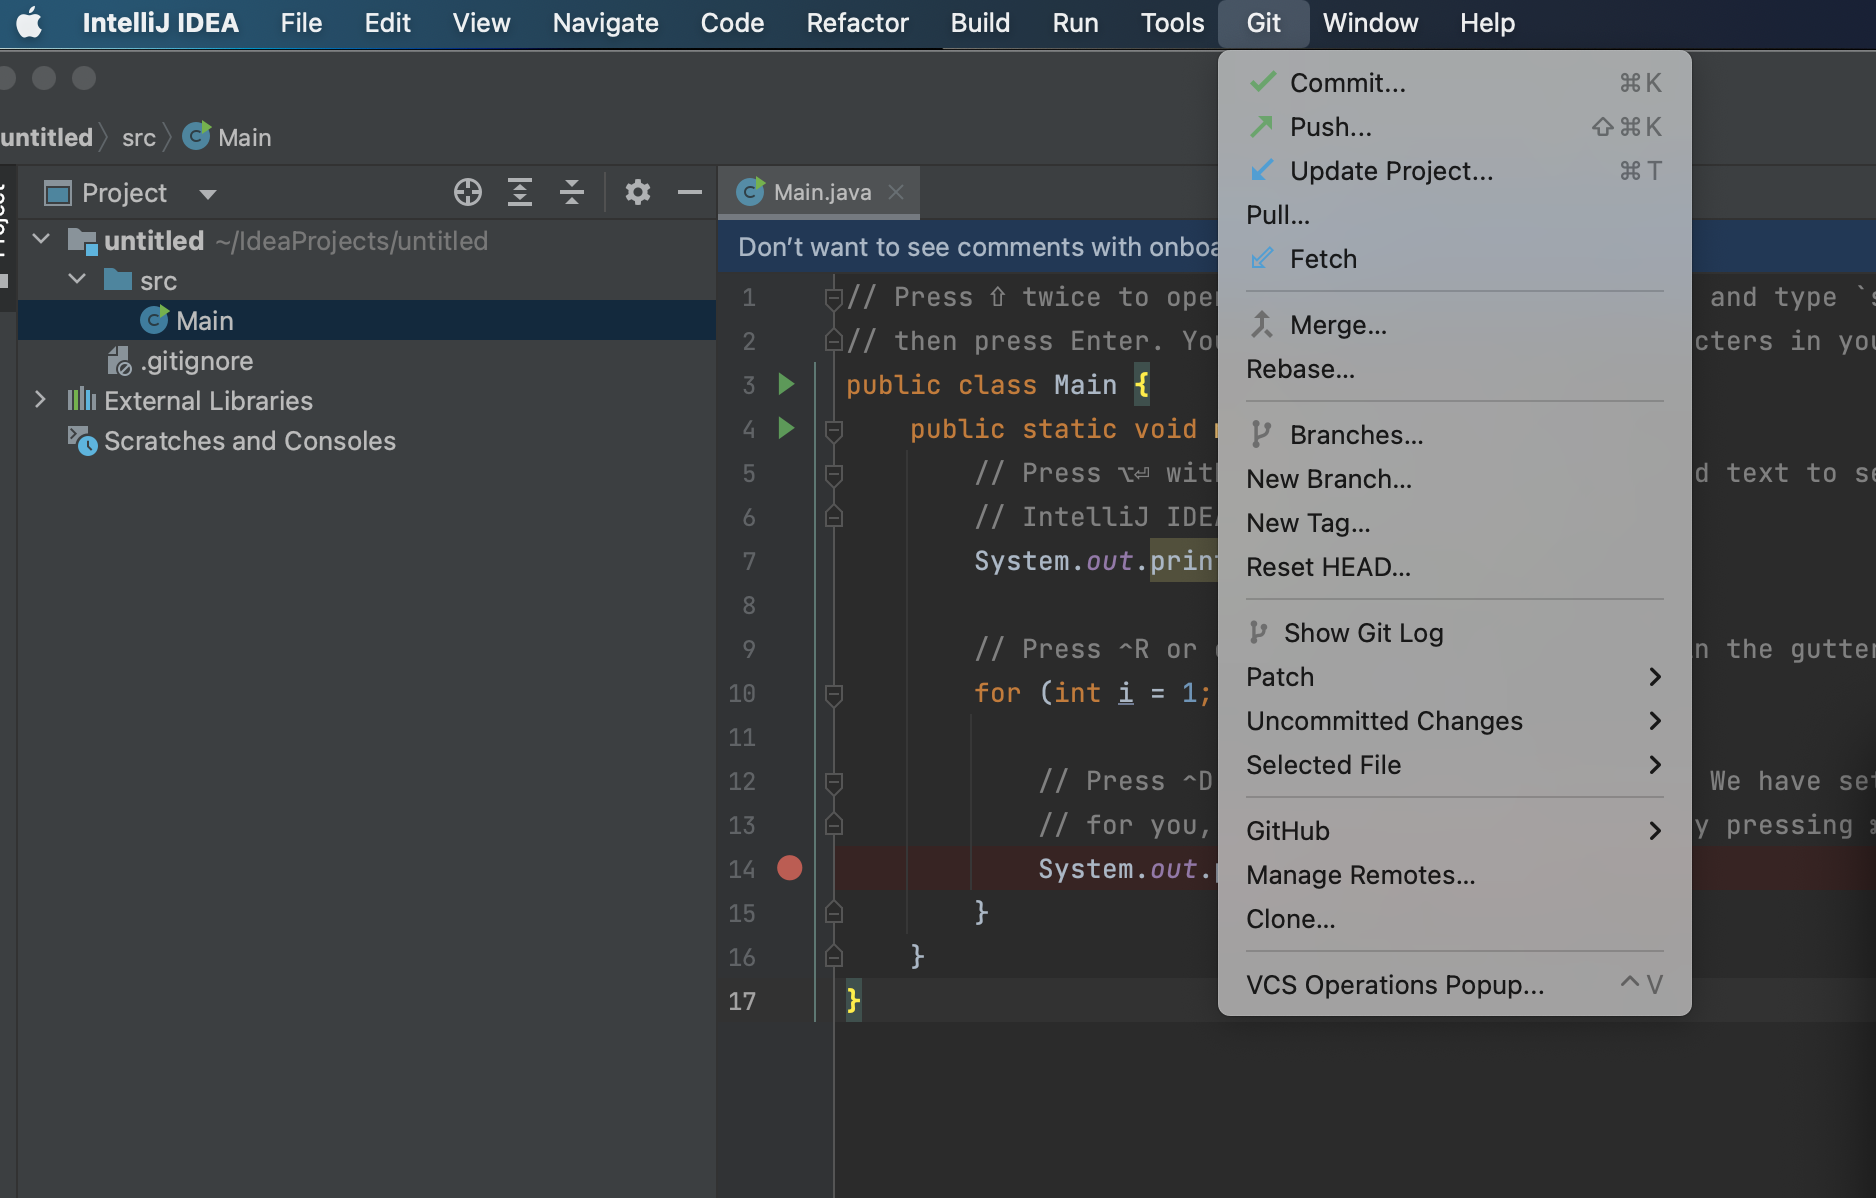Open the Refactor menu
The image size is (1876, 1198).
pyautogui.click(x=857, y=23)
